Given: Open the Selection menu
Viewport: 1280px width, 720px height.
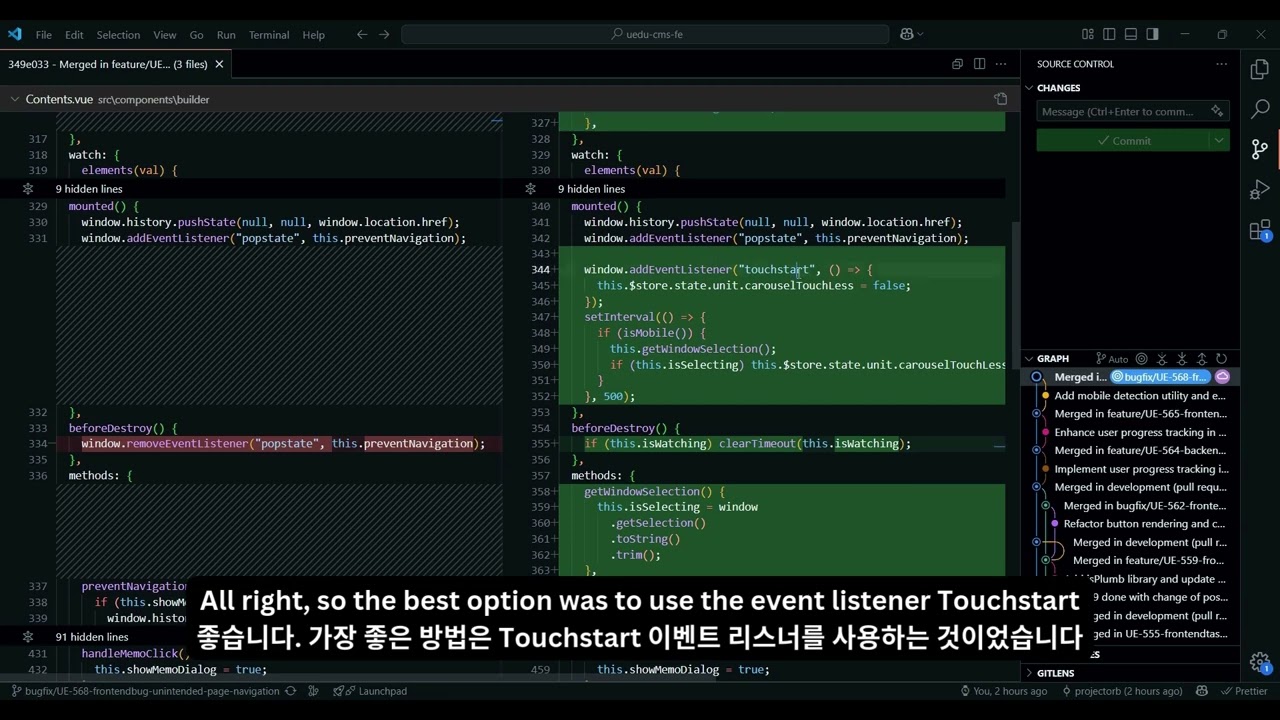Looking at the screenshot, I should coord(118,34).
